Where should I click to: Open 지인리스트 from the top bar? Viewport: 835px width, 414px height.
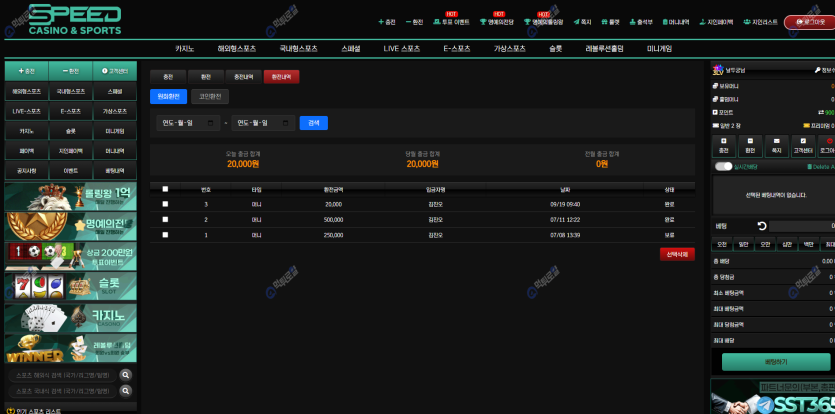point(760,21)
